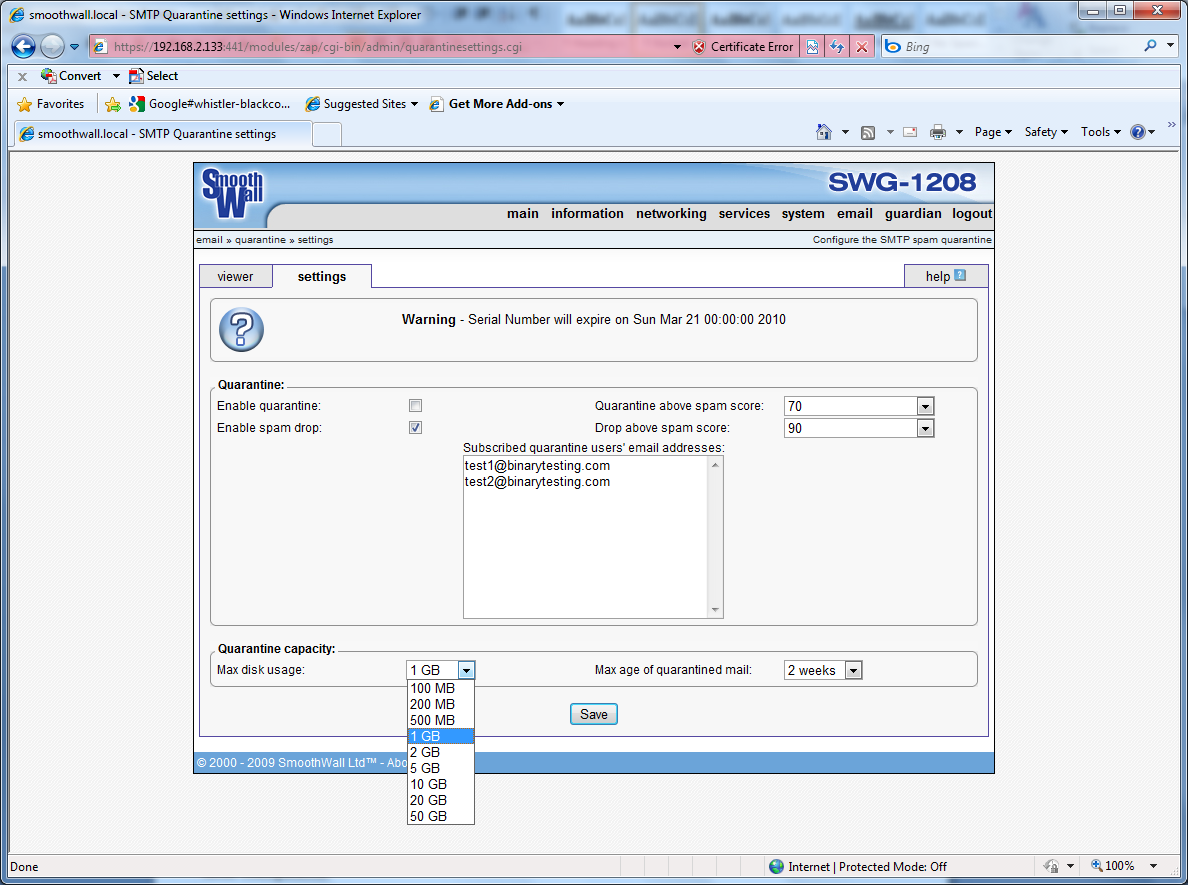Click in subscribed email addresses textarea
The image size is (1188, 885).
coord(586,537)
